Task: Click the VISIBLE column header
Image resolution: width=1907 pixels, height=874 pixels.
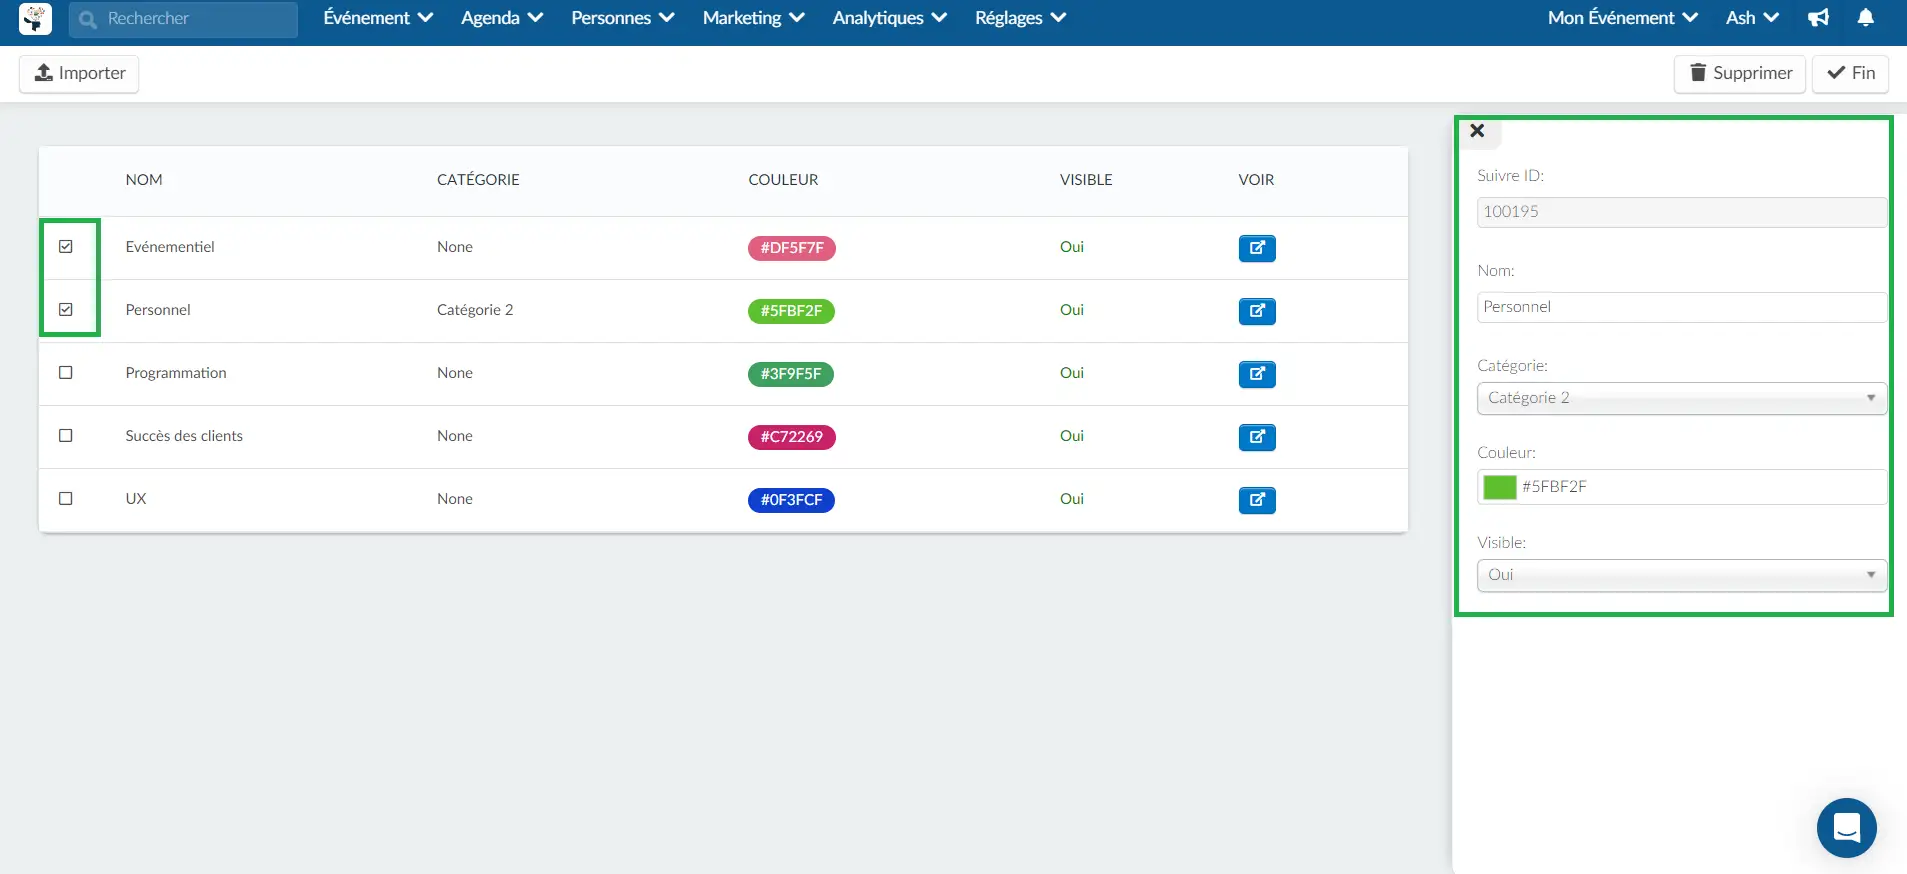Action: [1086, 180]
